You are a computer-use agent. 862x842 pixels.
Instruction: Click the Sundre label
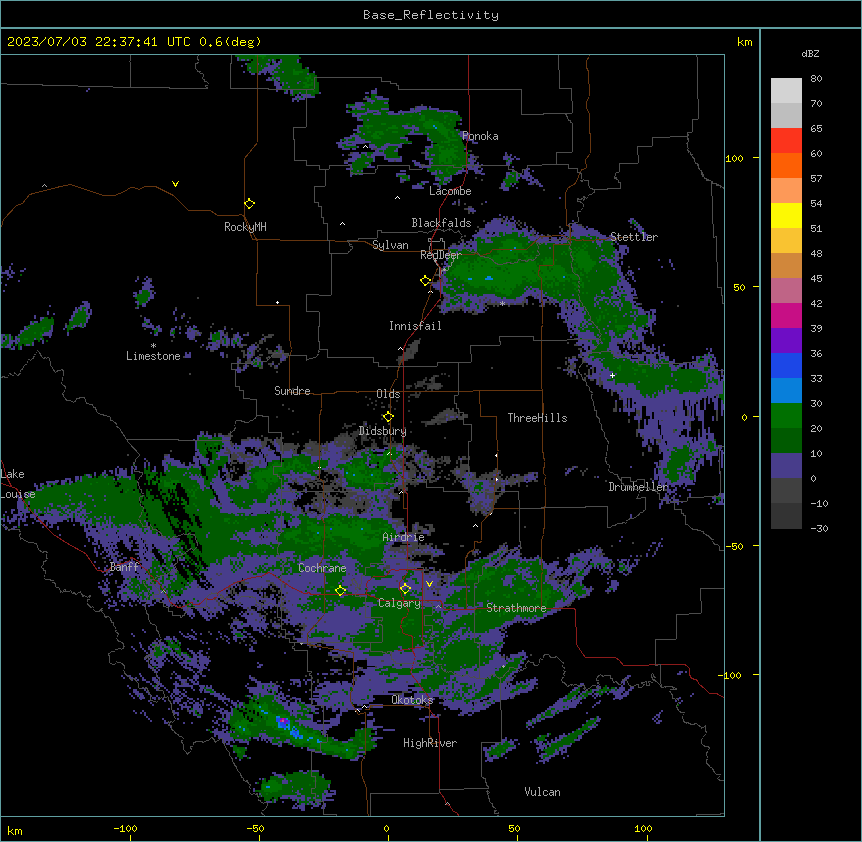[292, 391]
